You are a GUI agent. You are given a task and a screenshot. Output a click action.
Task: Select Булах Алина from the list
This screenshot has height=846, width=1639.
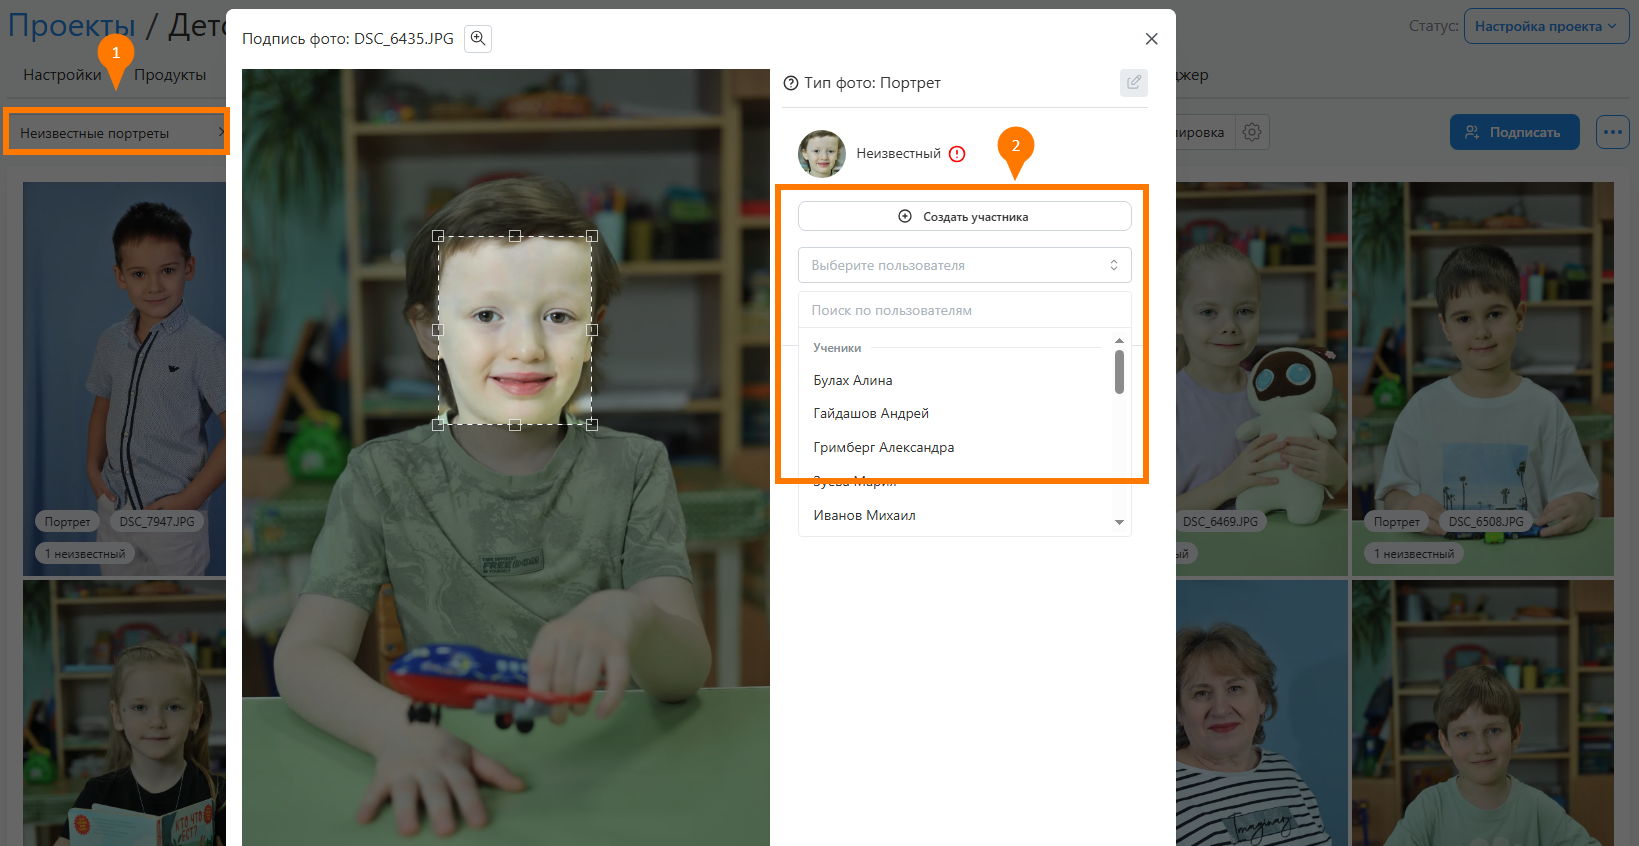tap(853, 381)
